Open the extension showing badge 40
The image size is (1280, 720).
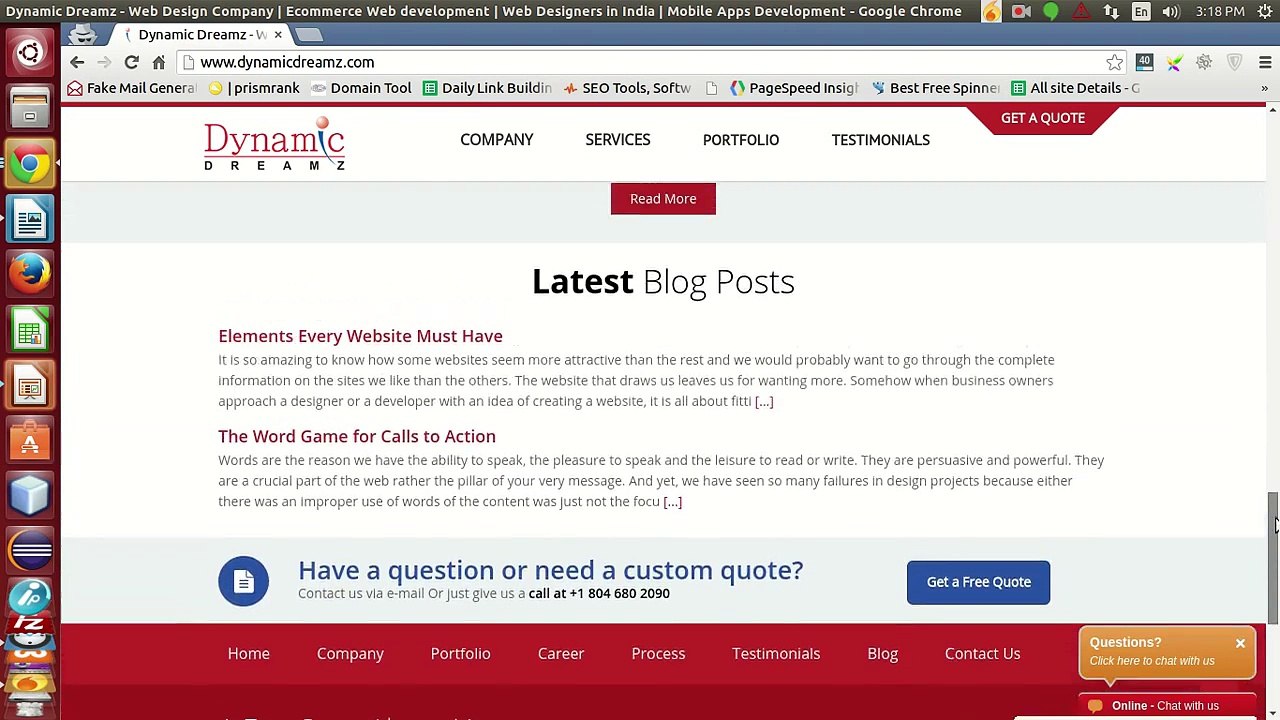(1144, 62)
